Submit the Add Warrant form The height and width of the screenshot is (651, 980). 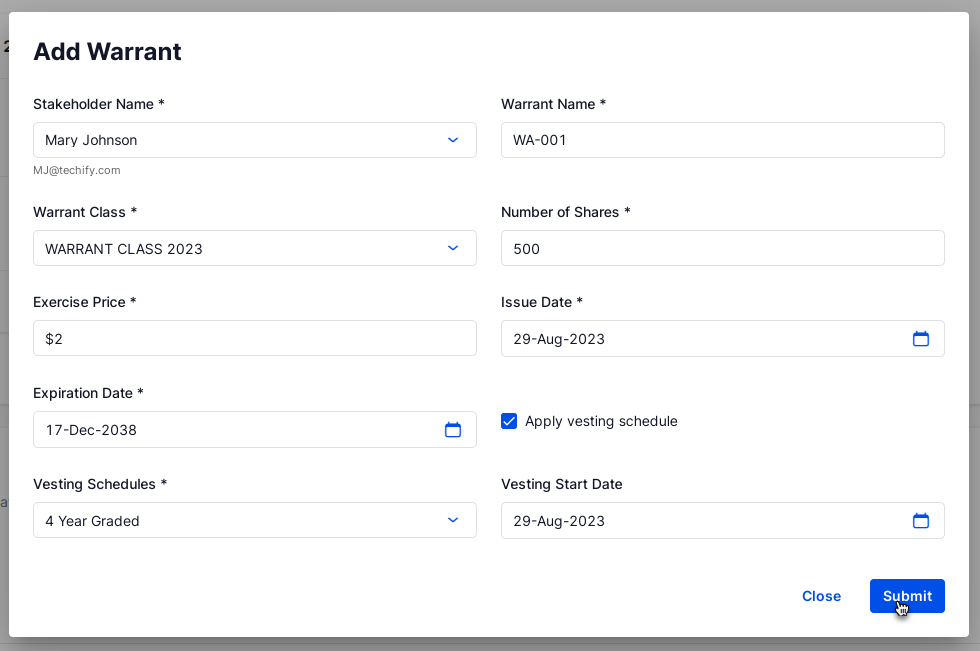906,596
